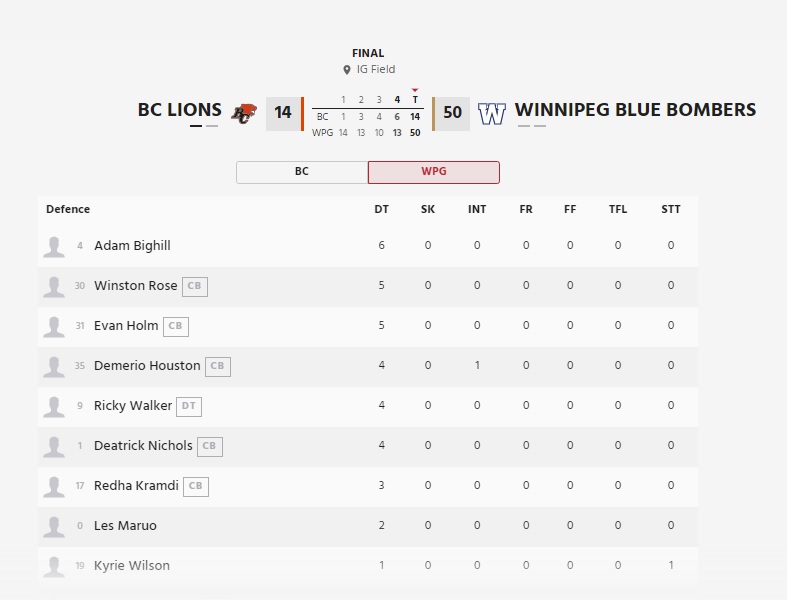Click the STT column header
The image size is (787, 600).
(x=670, y=210)
